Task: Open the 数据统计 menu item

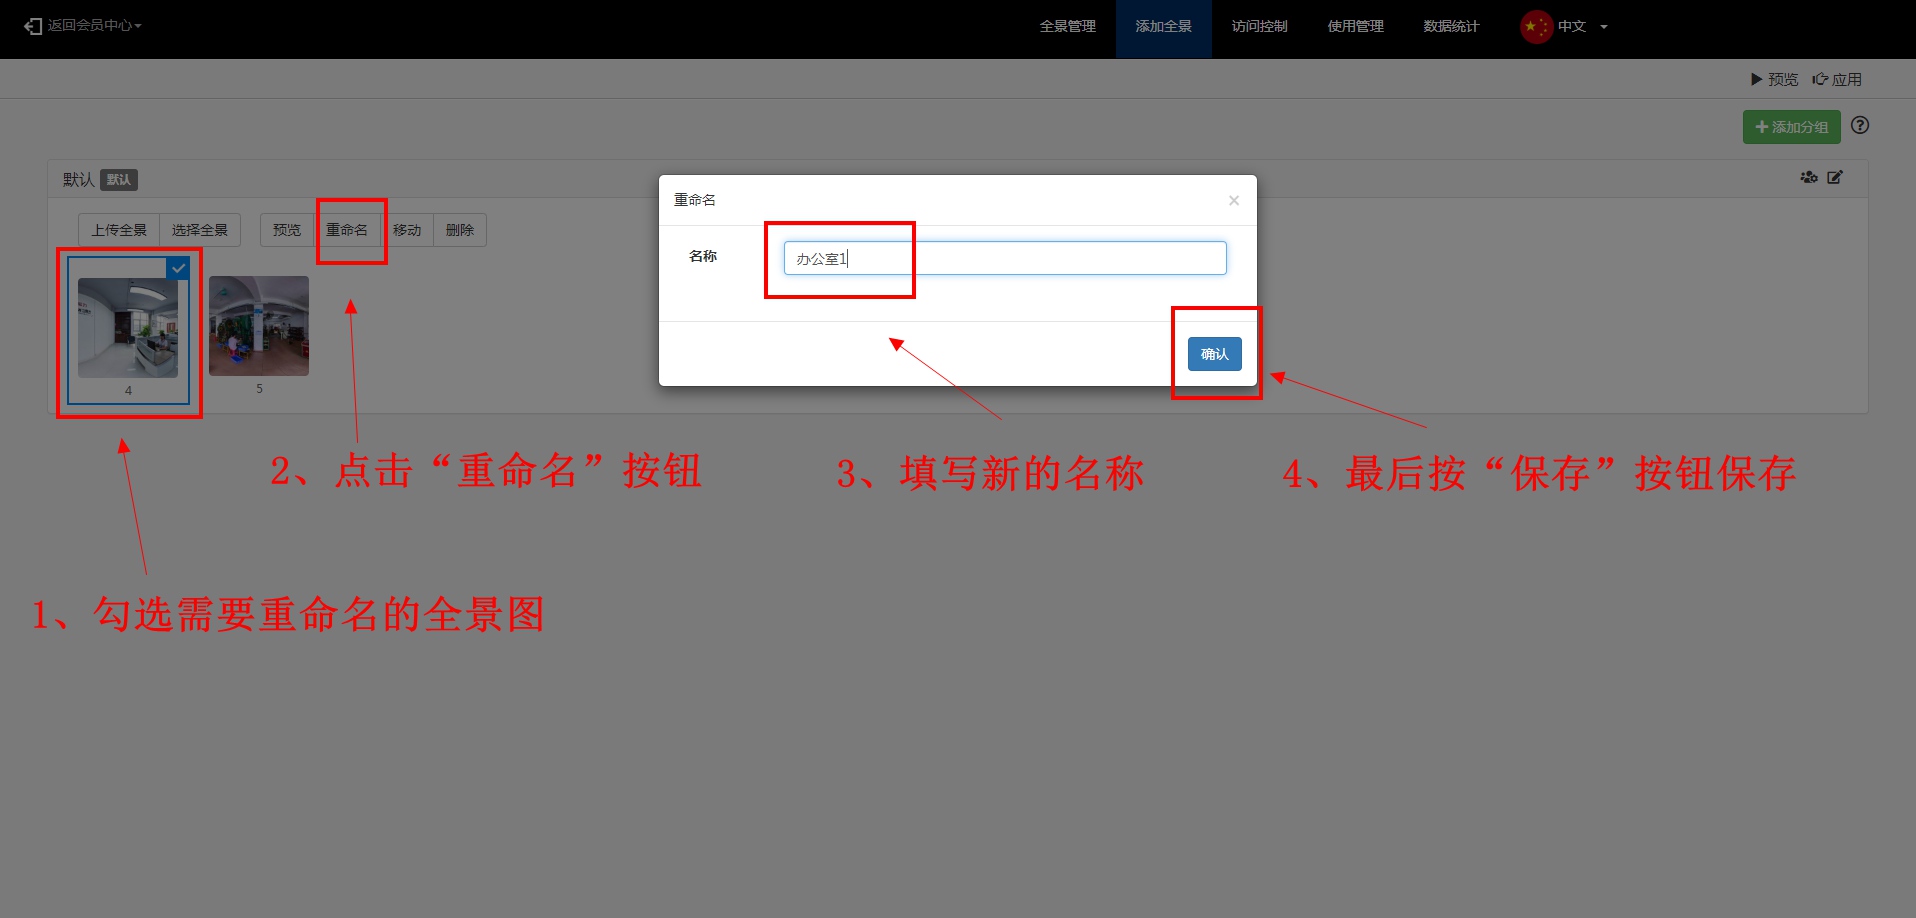Action: point(1450,27)
